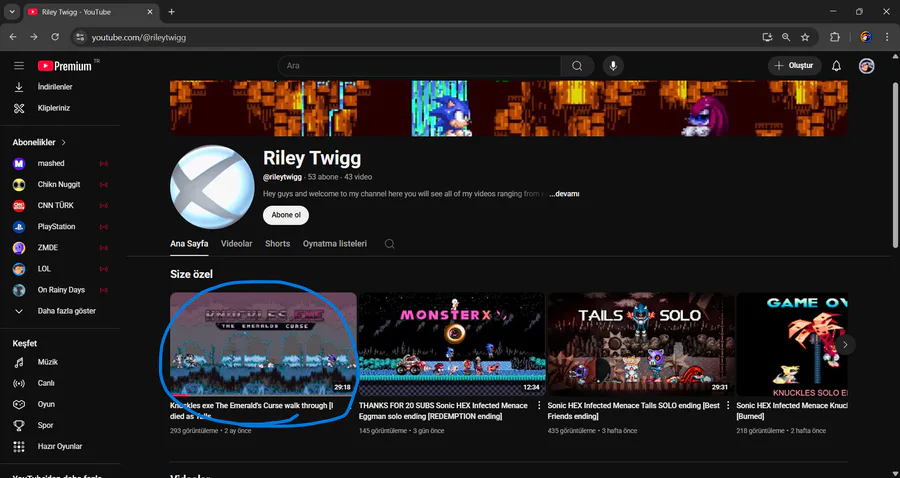View site information icon in address bar
The image size is (900, 478).
click(80, 37)
